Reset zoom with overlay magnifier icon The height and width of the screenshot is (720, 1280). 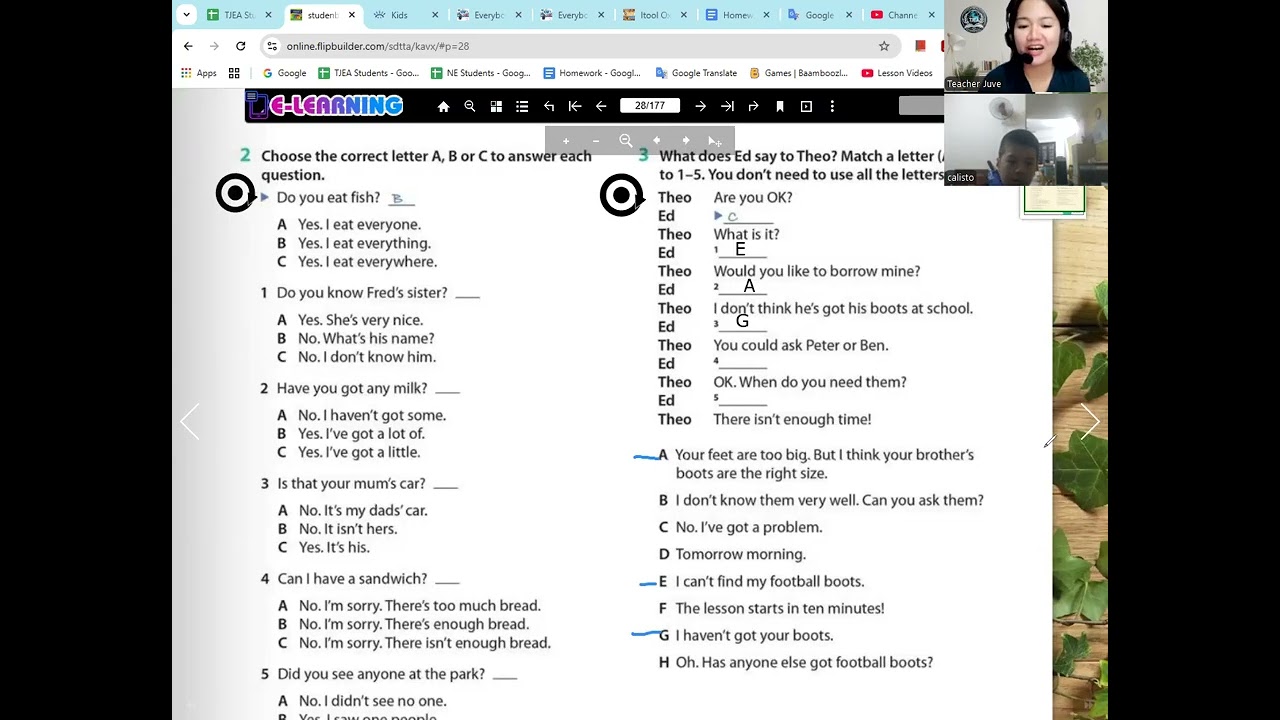tap(626, 141)
